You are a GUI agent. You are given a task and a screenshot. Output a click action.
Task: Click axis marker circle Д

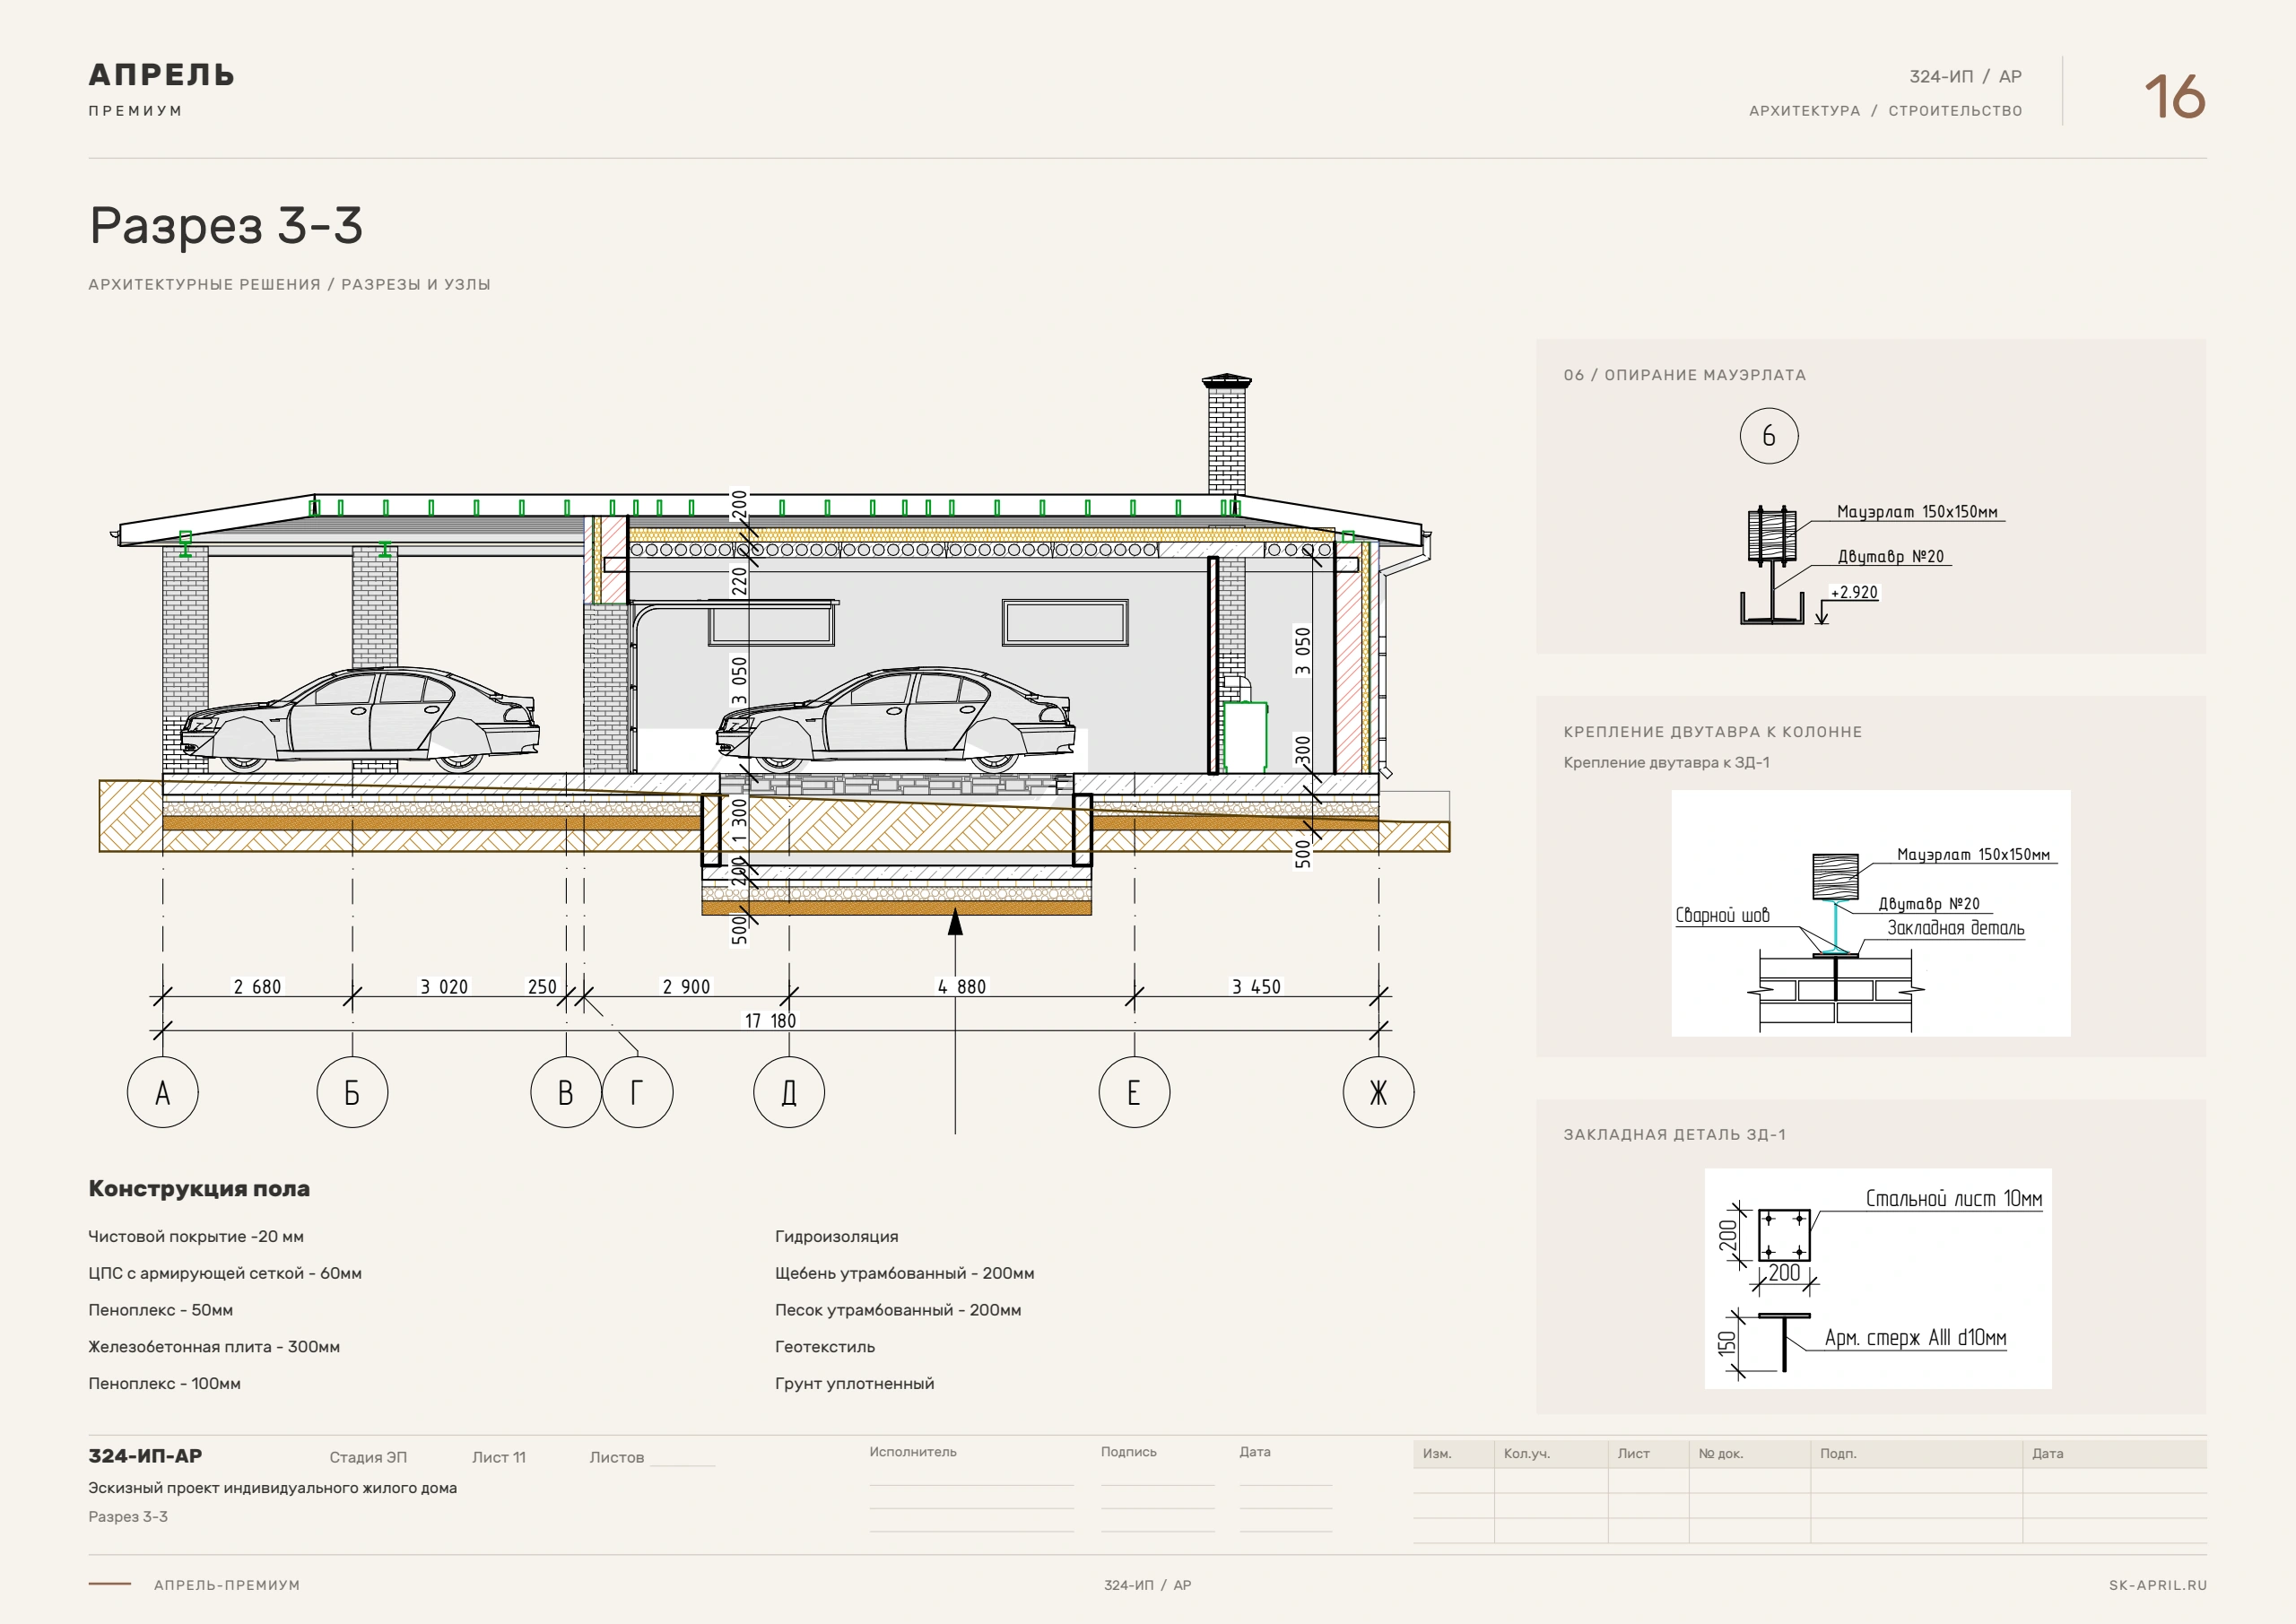coord(789,1092)
